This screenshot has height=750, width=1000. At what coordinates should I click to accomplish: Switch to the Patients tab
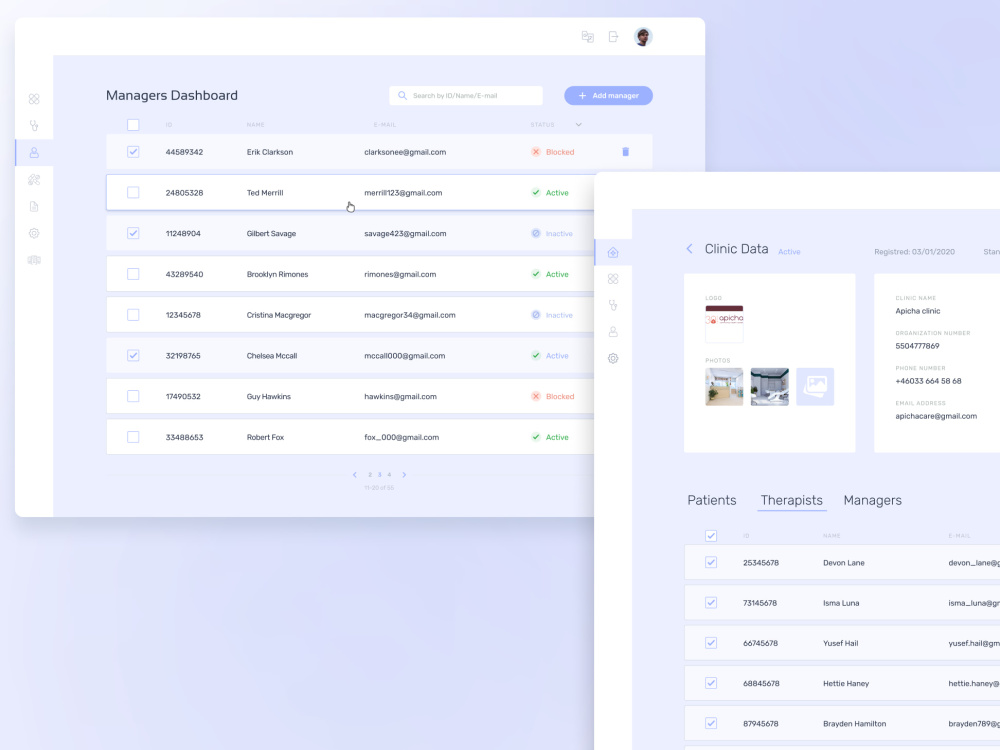(712, 501)
